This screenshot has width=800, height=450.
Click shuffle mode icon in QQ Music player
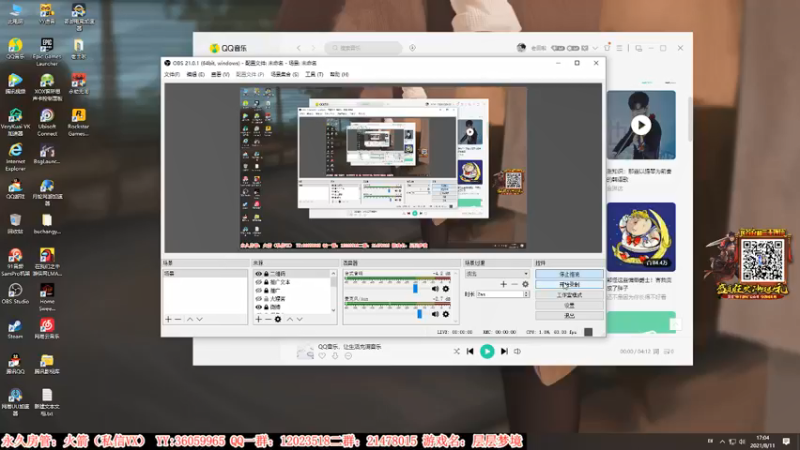point(457,351)
